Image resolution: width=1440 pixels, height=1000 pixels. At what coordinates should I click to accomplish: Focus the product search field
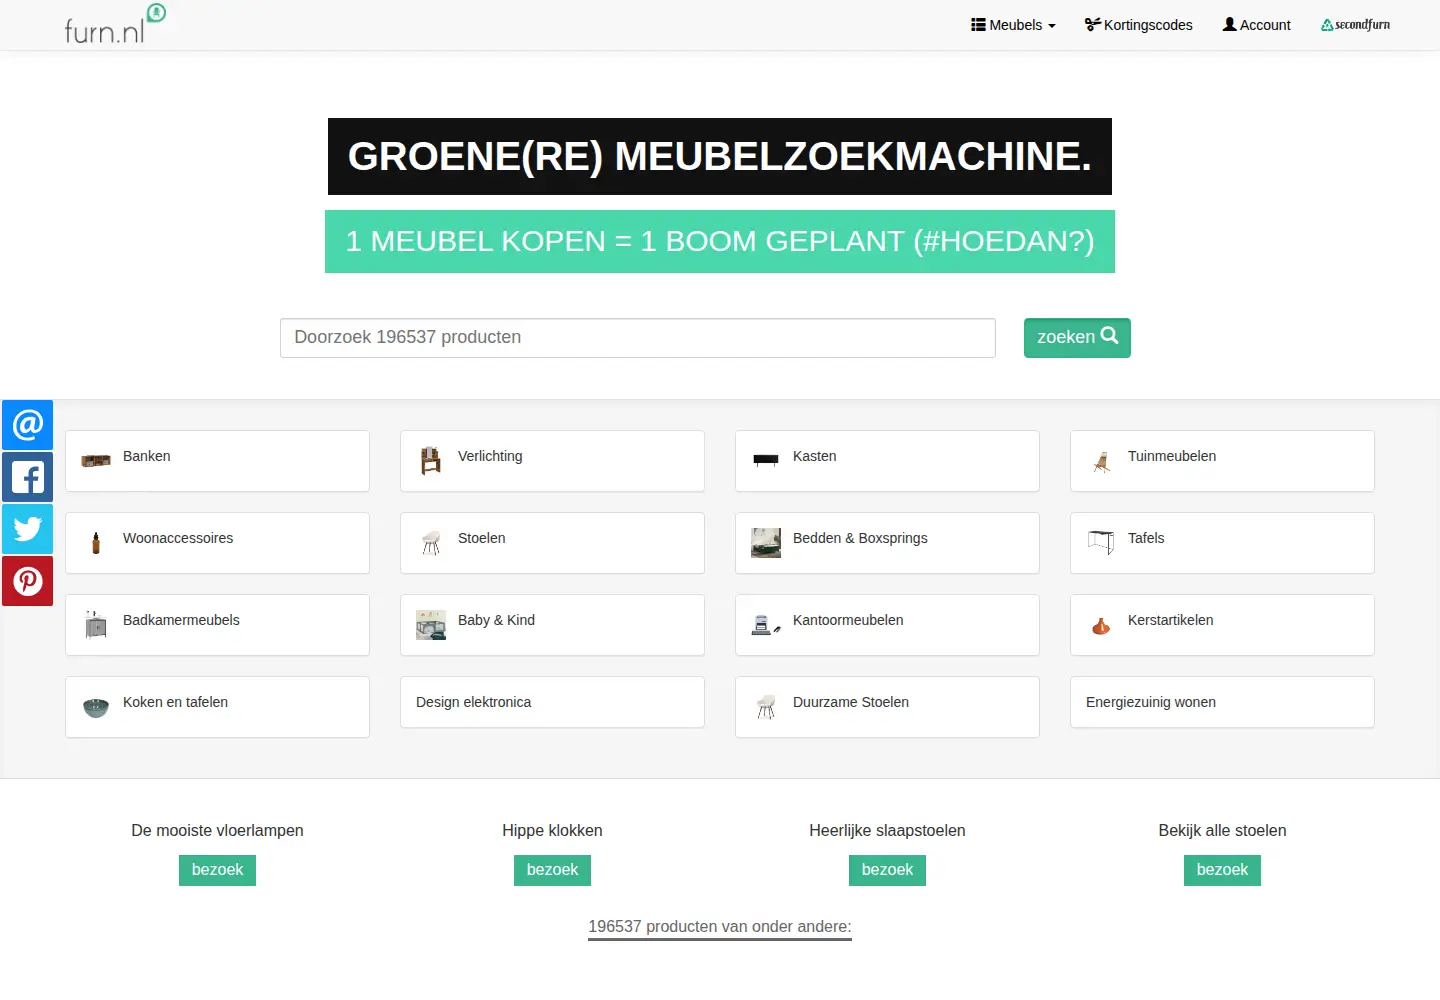tap(638, 338)
